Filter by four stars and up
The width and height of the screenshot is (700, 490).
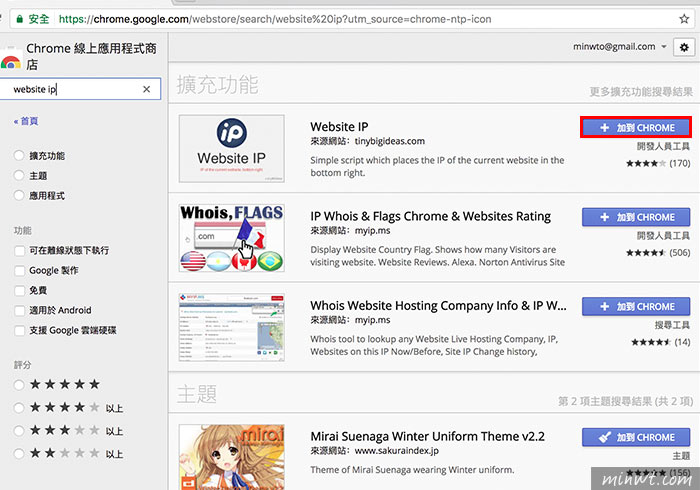(x=19, y=407)
